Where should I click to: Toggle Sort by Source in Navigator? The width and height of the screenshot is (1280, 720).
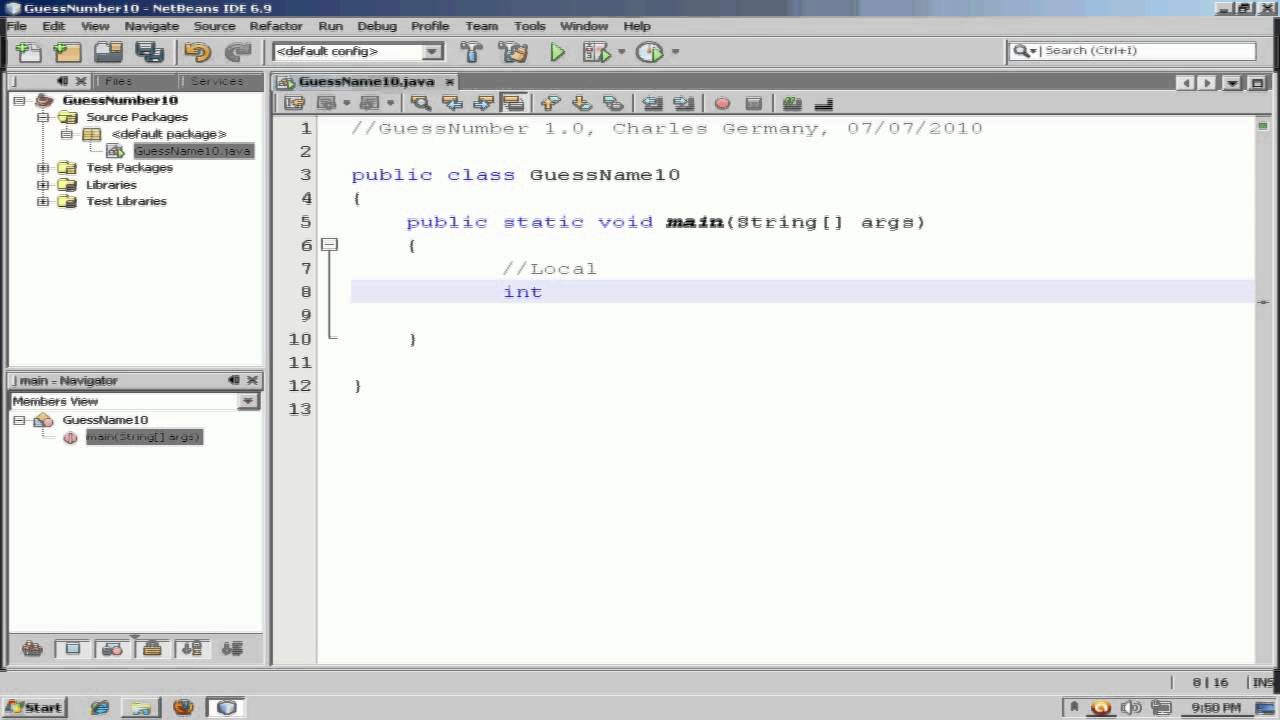pos(232,649)
